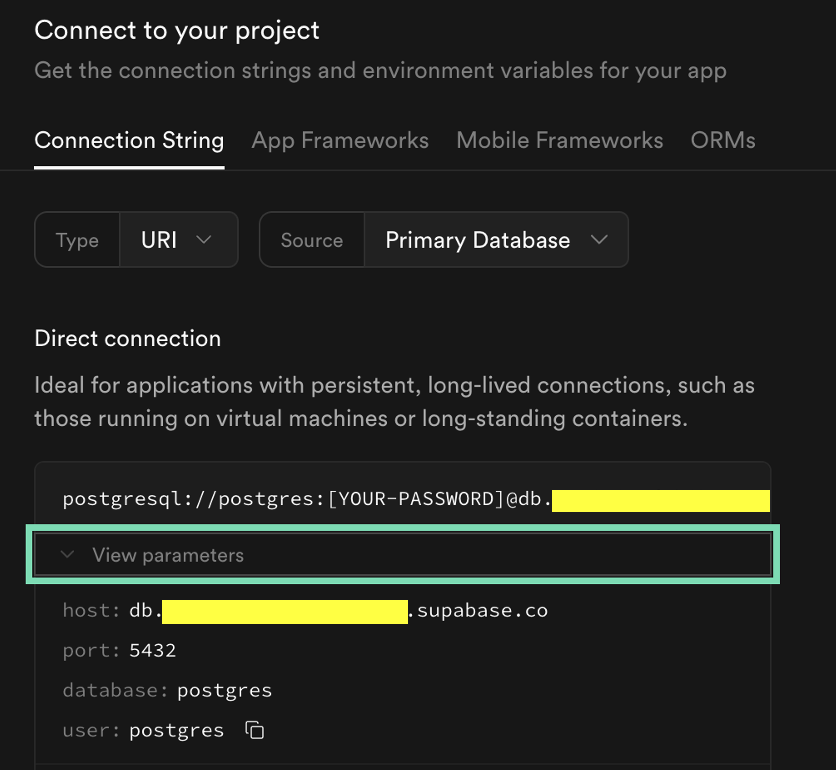This screenshot has height=770, width=836.
Task: Click the Connect to your project title
Action: [177, 30]
